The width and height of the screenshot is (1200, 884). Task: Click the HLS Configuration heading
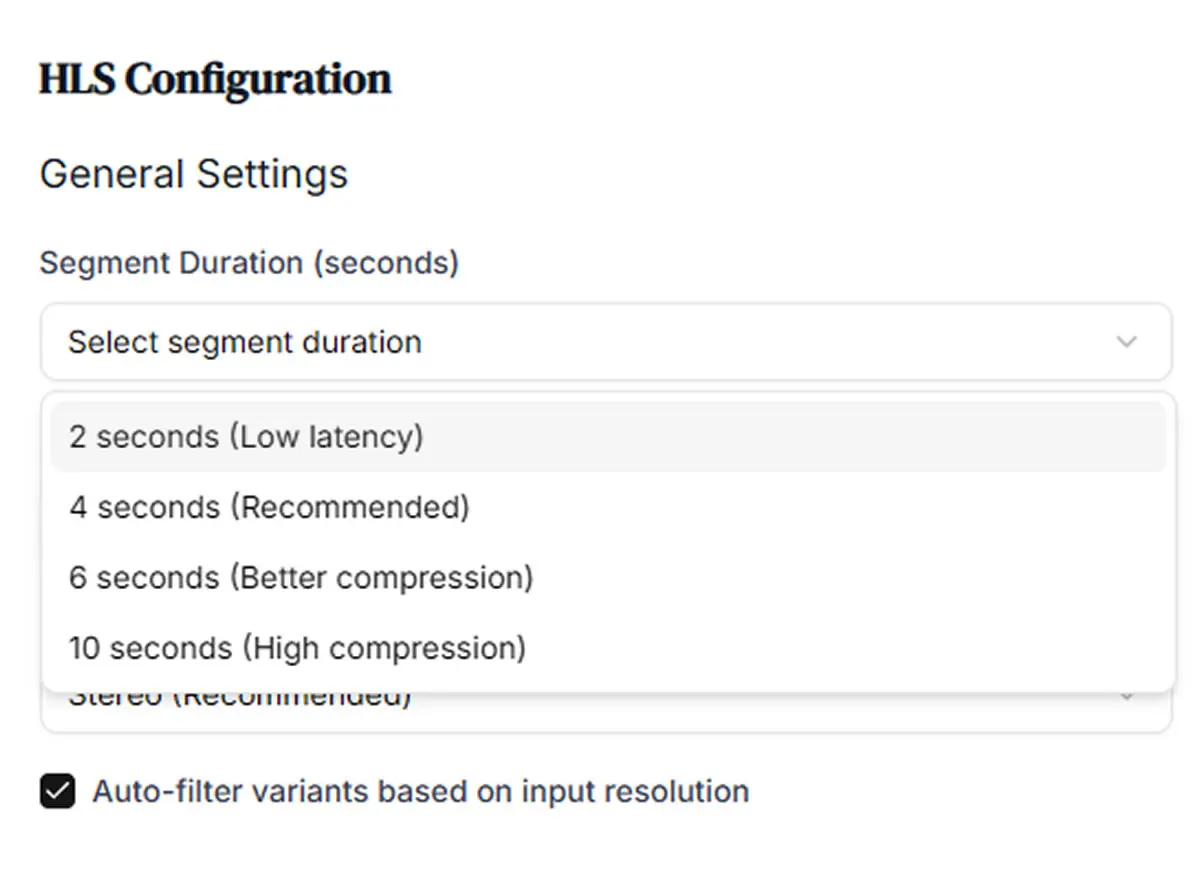[x=215, y=79]
